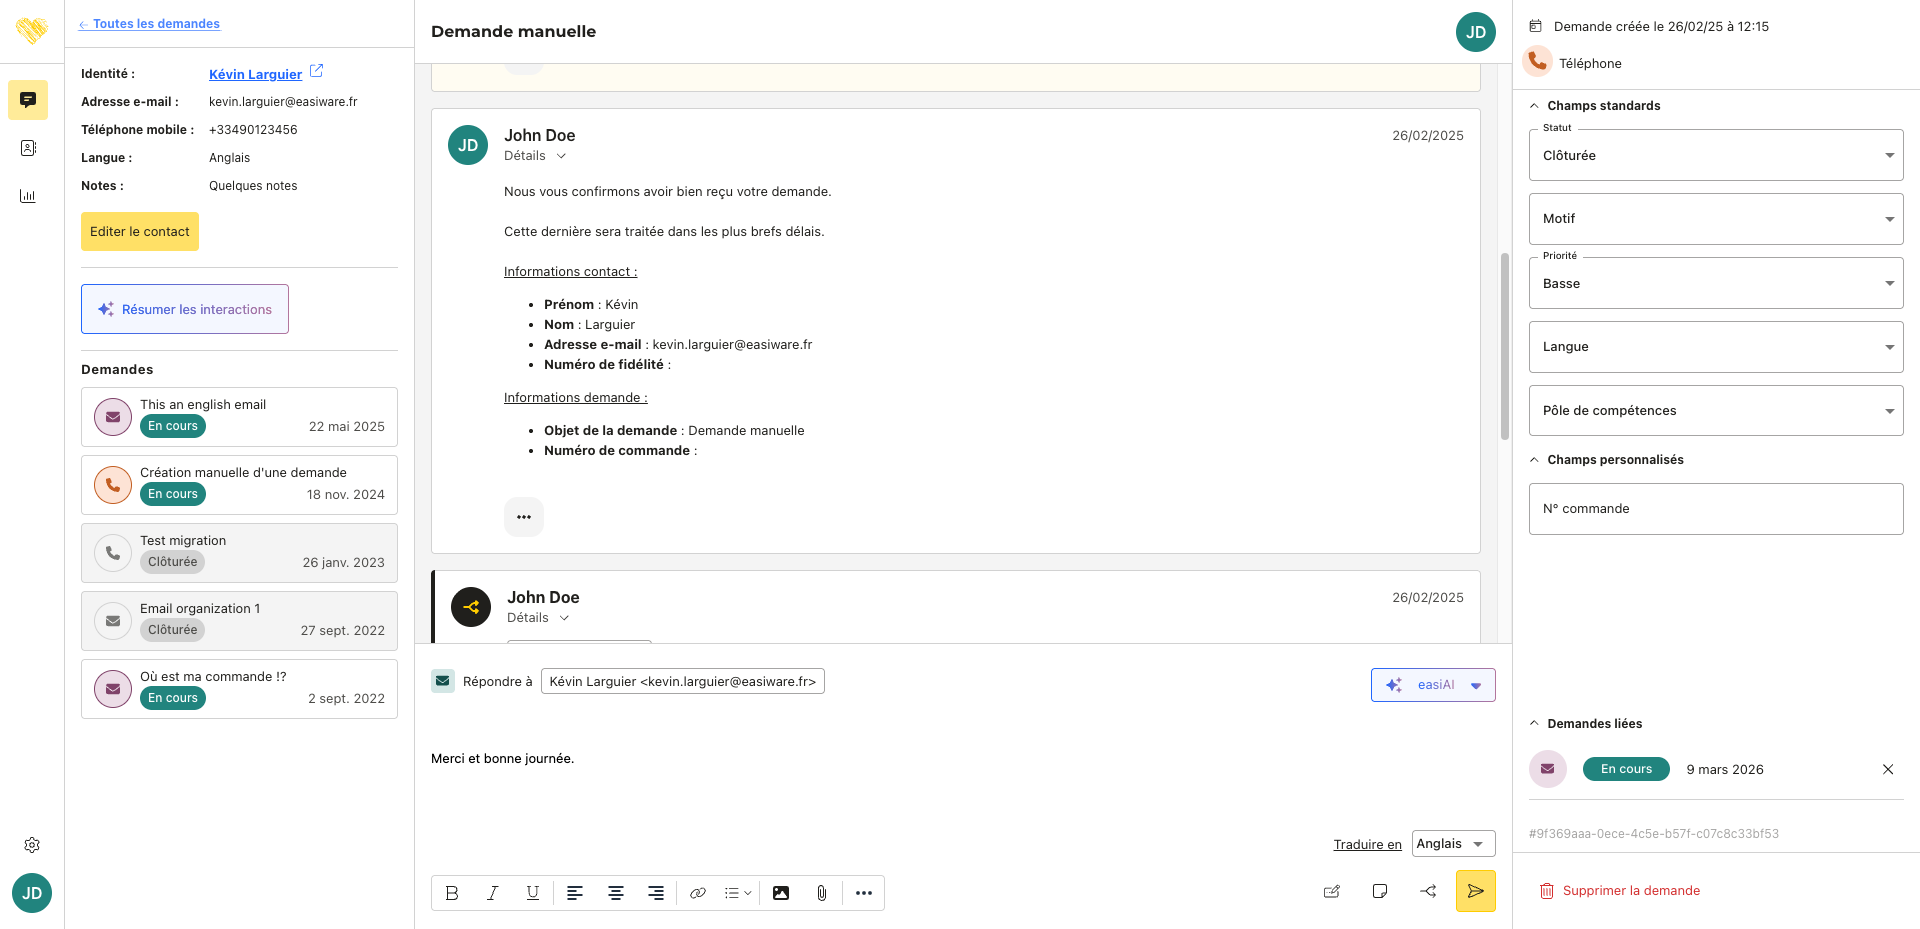Open the statistics chart icon in sidebar

pyautogui.click(x=28, y=196)
